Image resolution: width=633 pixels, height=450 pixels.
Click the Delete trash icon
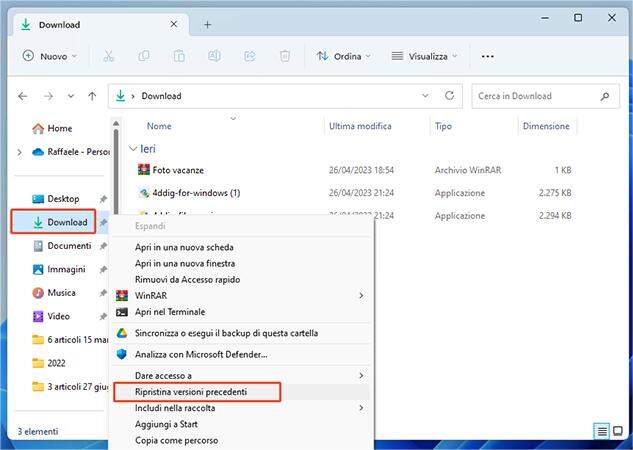[285, 56]
